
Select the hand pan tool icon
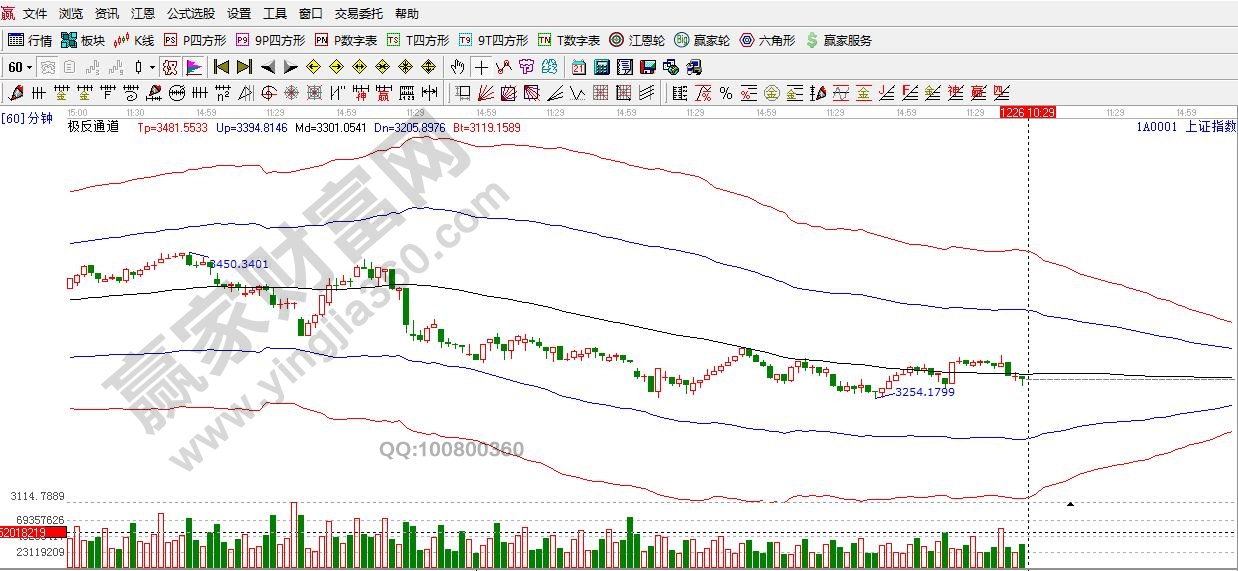(457, 68)
